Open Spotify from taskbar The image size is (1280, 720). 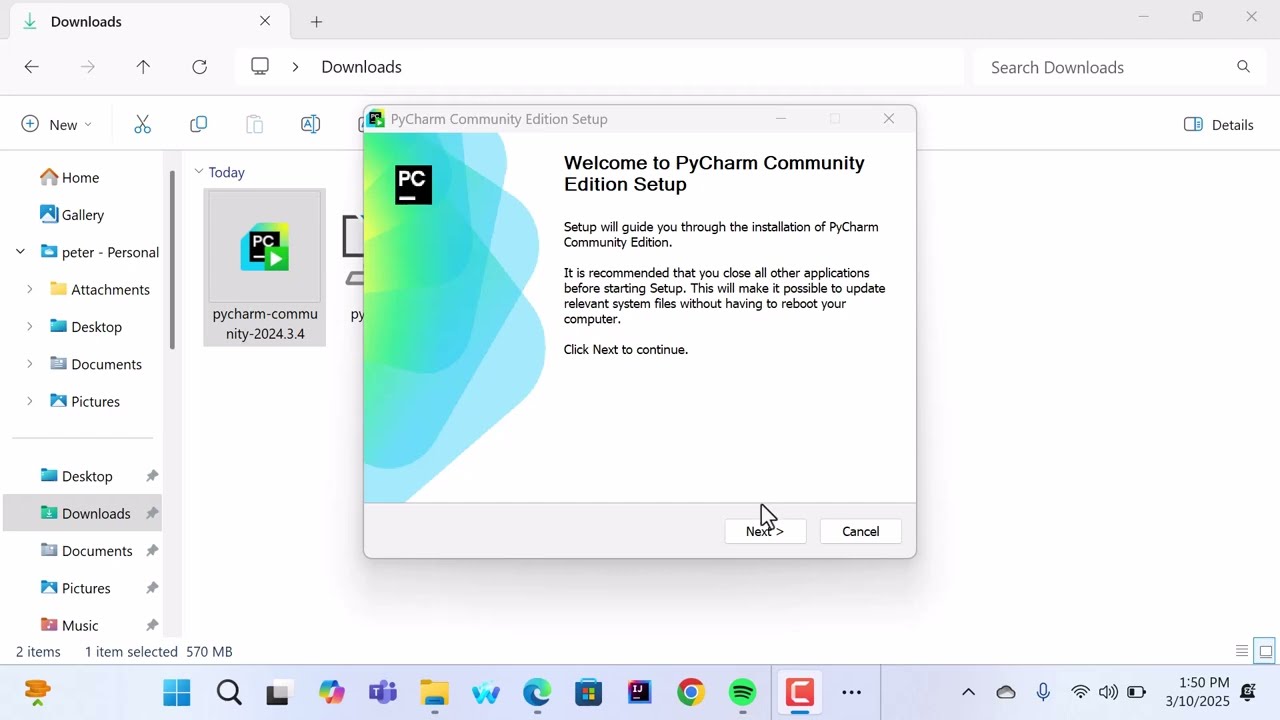(742, 692)
